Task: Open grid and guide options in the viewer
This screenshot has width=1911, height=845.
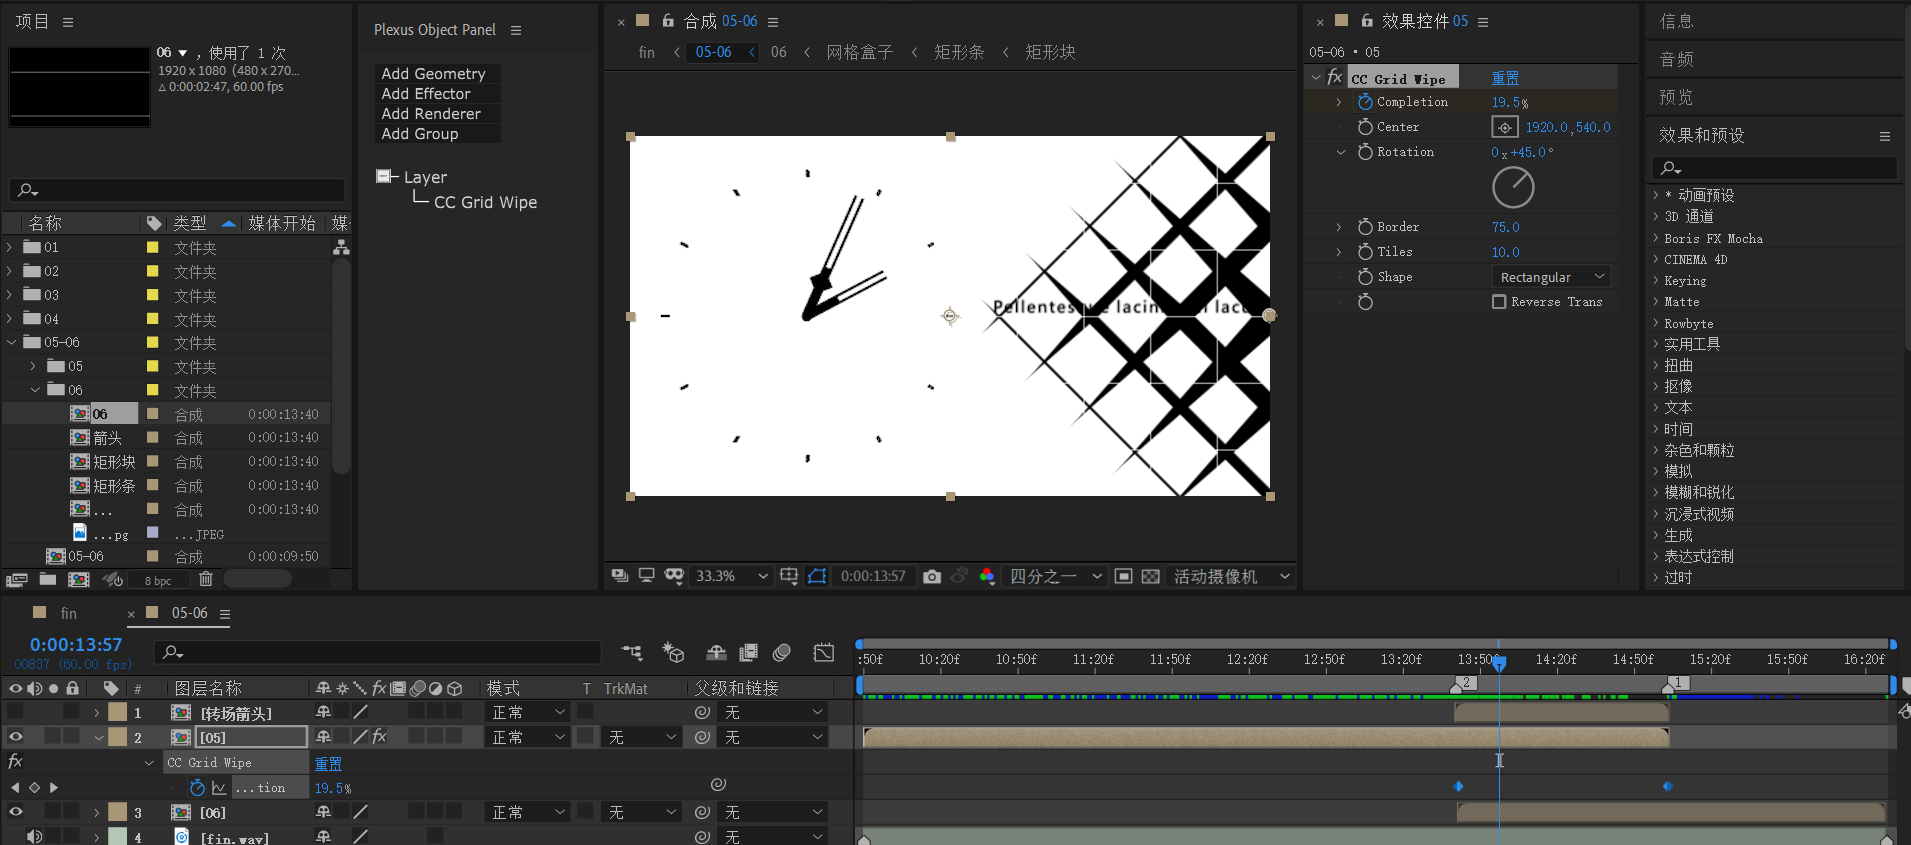Action: (x=789, y=576)
